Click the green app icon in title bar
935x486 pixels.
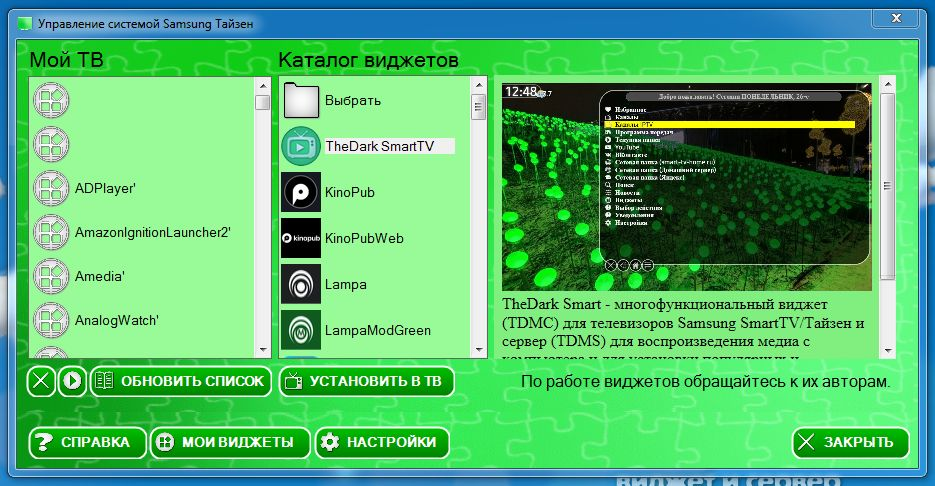(x=24, y=24)
